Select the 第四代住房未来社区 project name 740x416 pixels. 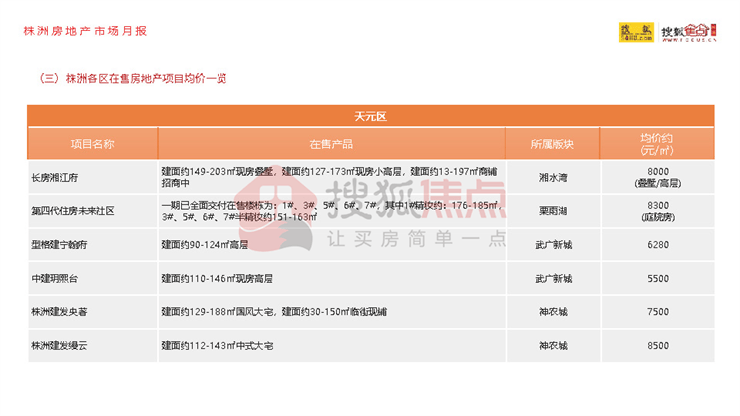[73, 211]
